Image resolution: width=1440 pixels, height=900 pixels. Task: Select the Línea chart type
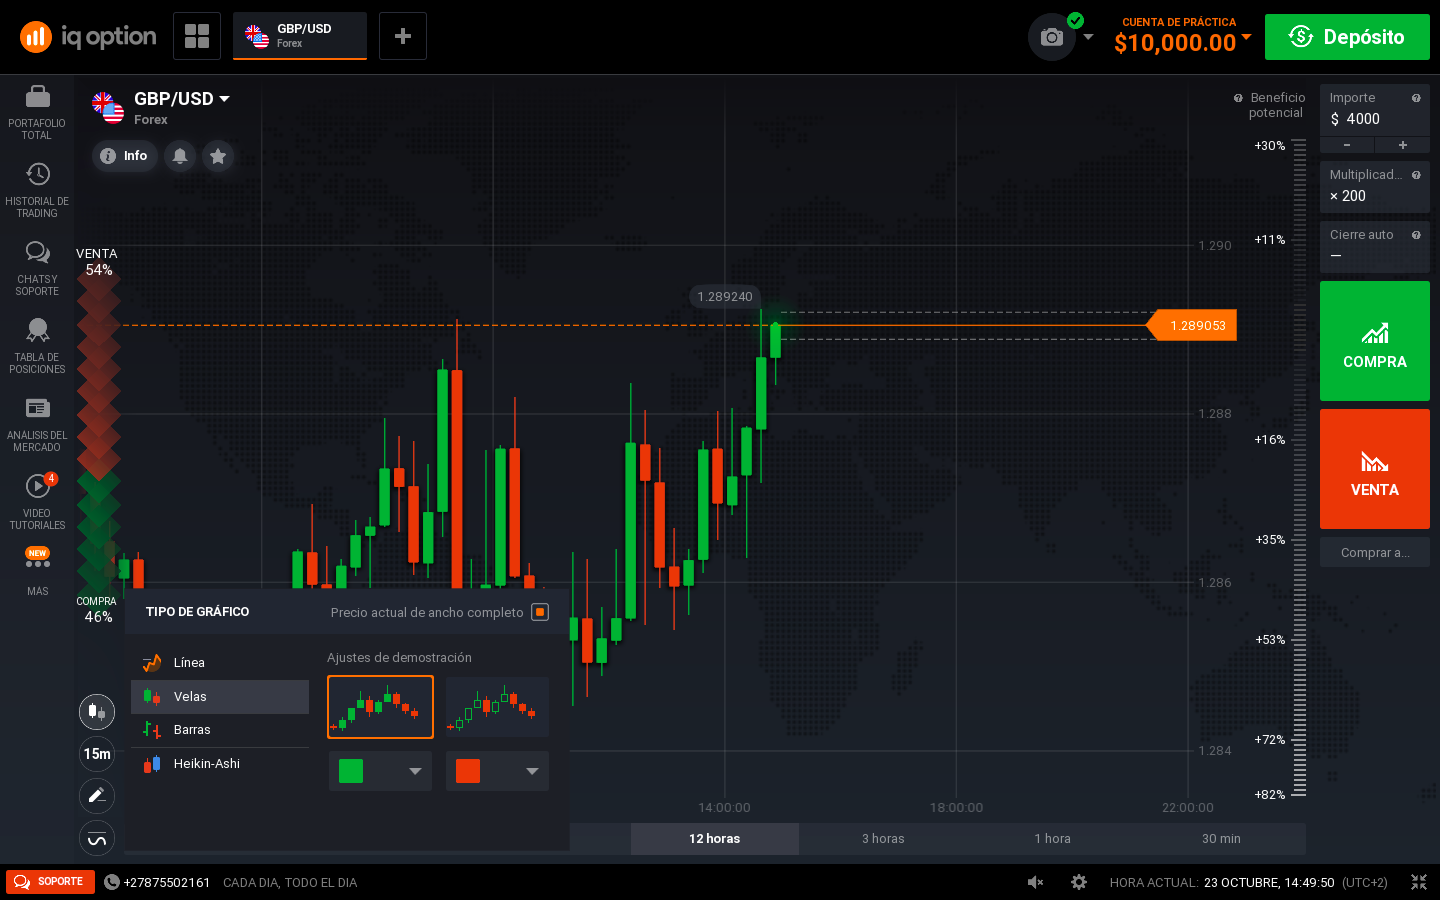[220, 663]
